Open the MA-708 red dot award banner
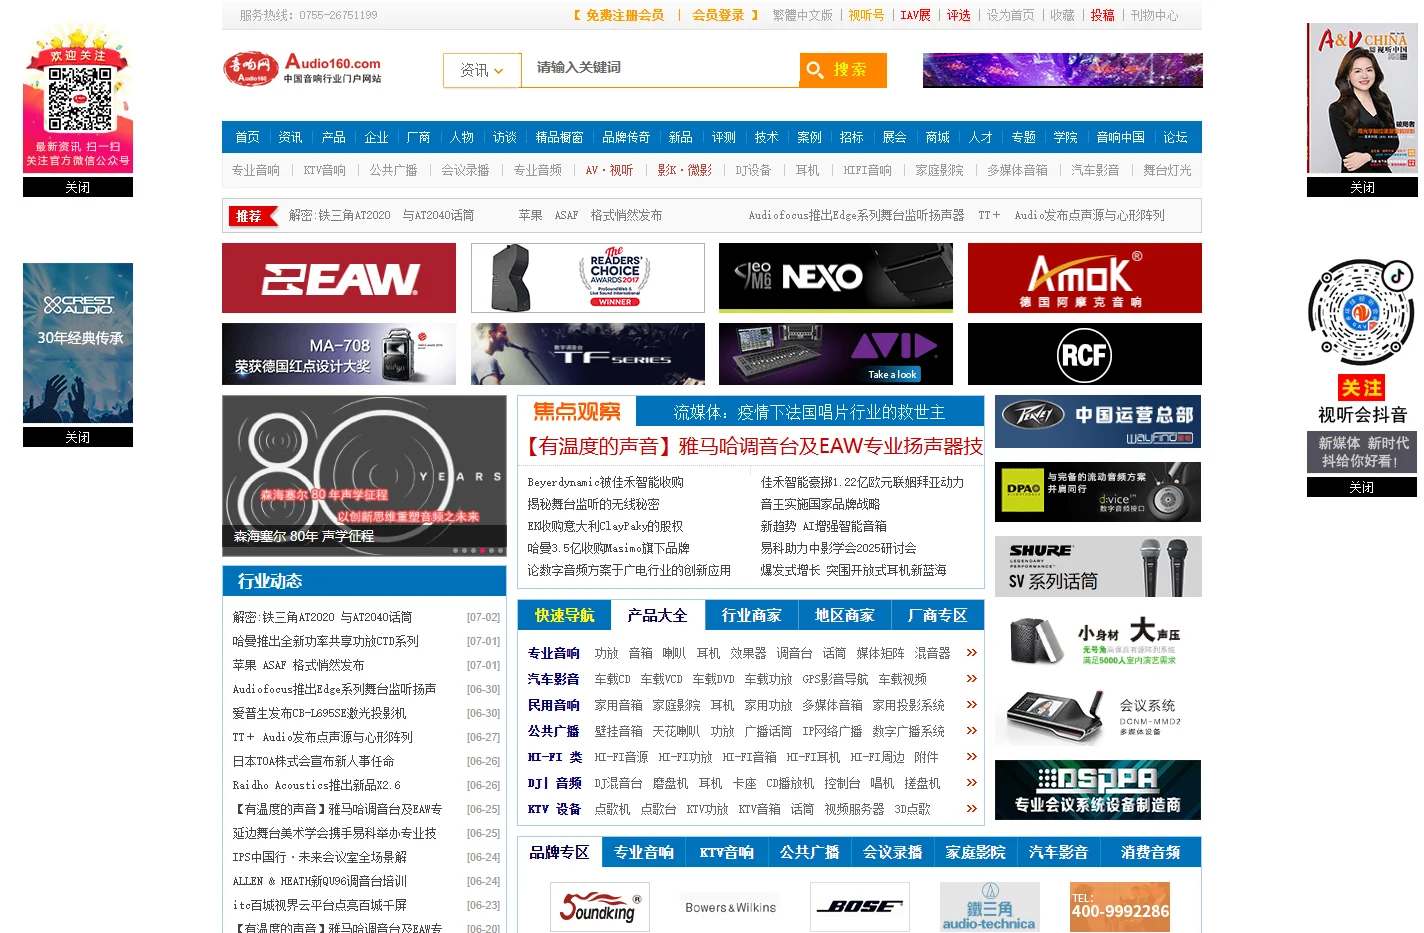Image resolution: width=1424 pixels, height=933 pixels. pyautogui.click(x=339, y=354)
